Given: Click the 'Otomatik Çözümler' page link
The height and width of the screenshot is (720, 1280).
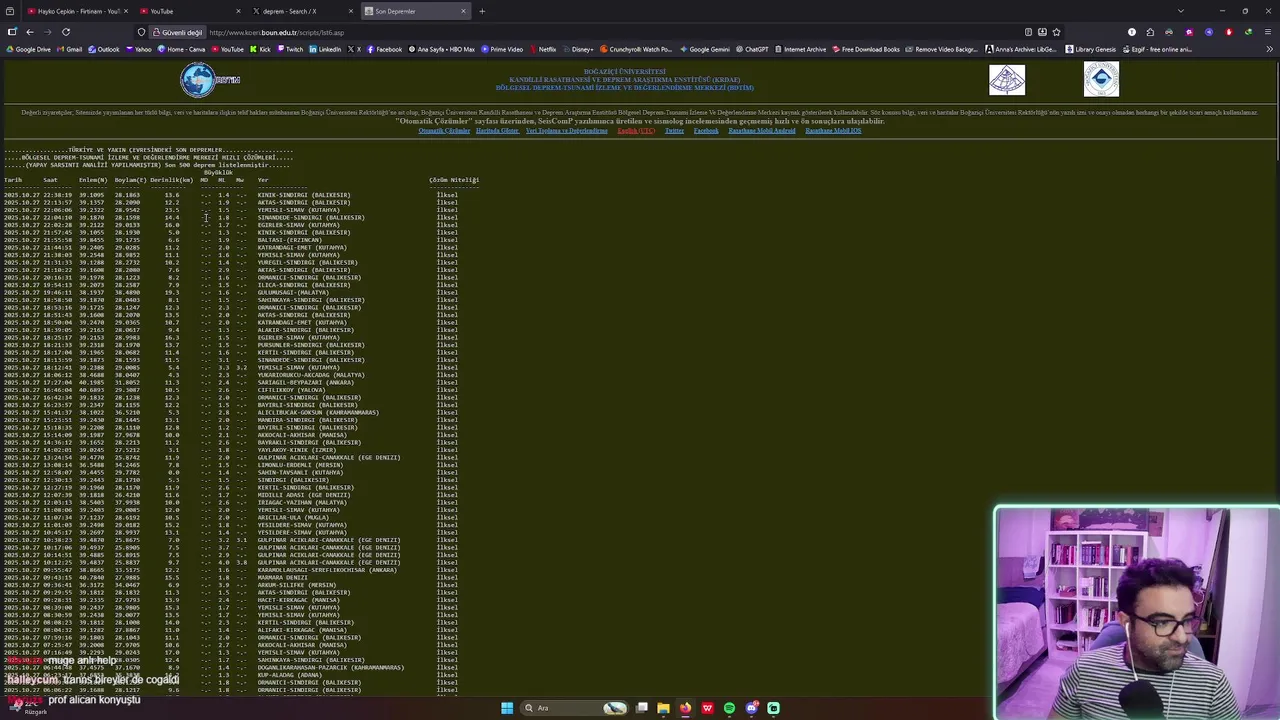Looking at the screenshot, I should pos(444,131).
